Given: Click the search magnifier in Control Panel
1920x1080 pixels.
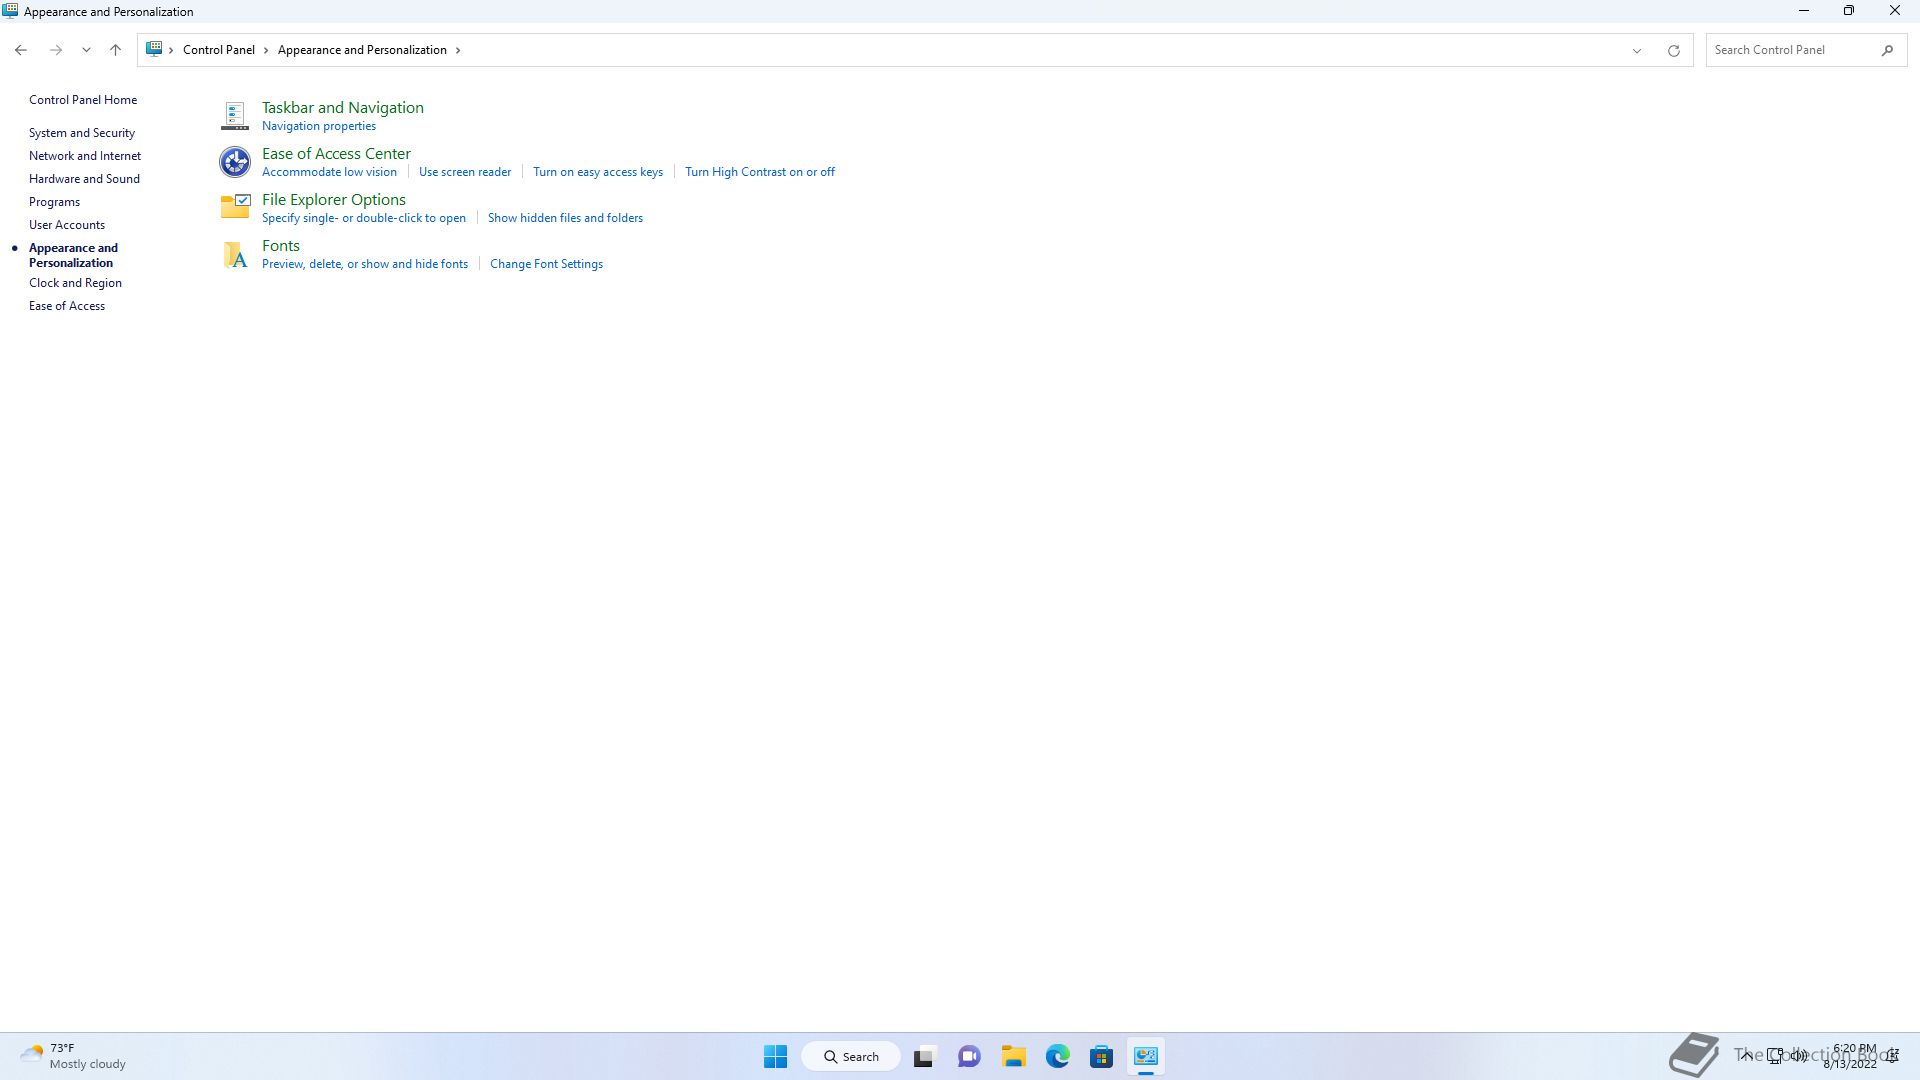Looking at the screenshot, I should (x=1887, y=50).
